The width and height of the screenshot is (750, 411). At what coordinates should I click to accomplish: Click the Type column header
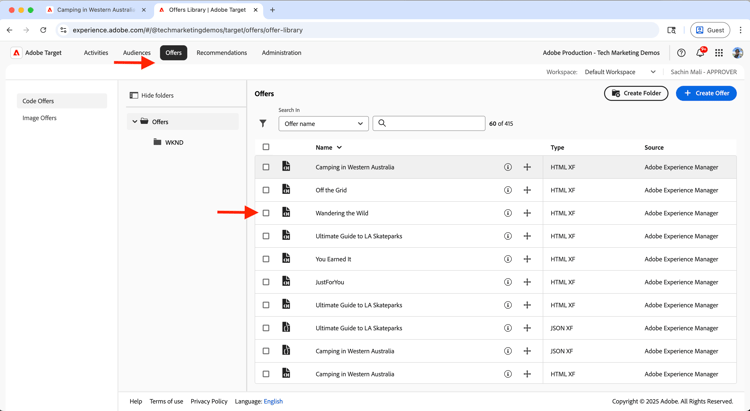[557, 147]
